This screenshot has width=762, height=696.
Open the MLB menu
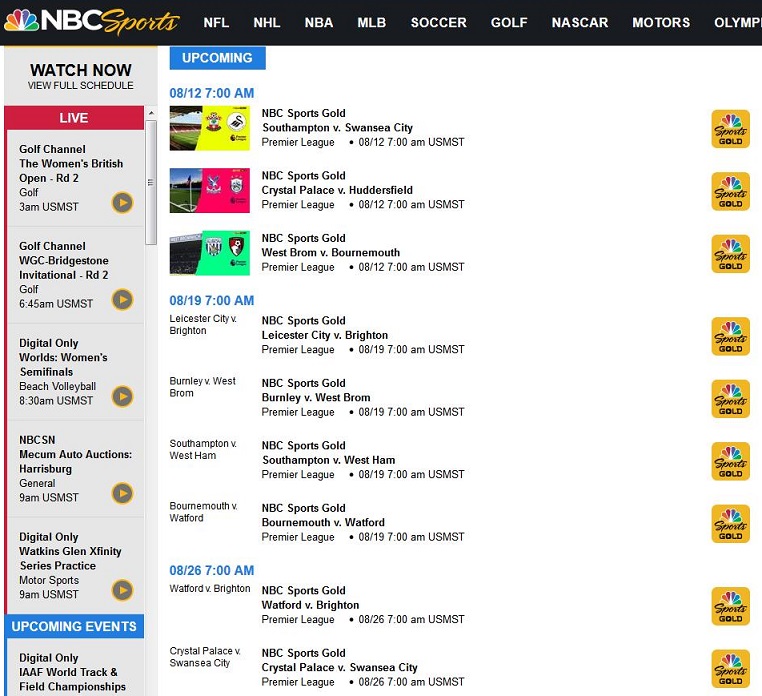click(372, 22)
